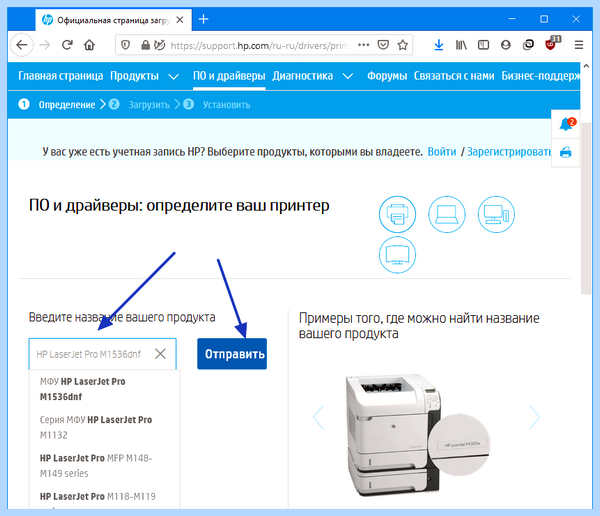Open Связаться с нами nav item

[x=454, y=76]
